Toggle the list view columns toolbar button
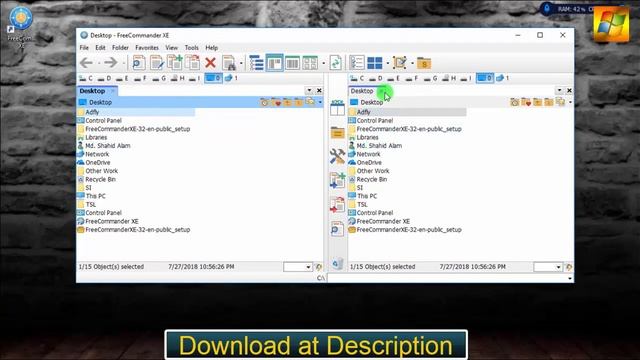This screenshot has height=360, width=640. coord(292,63)
